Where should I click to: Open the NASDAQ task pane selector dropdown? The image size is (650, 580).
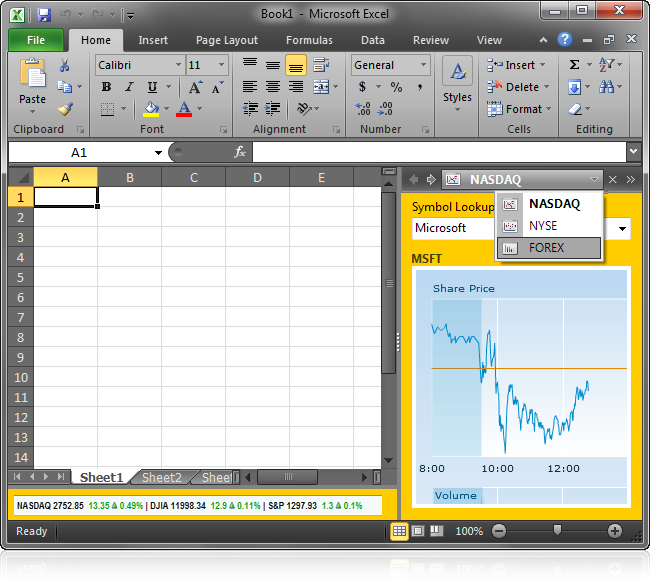[x=594, y=180]
